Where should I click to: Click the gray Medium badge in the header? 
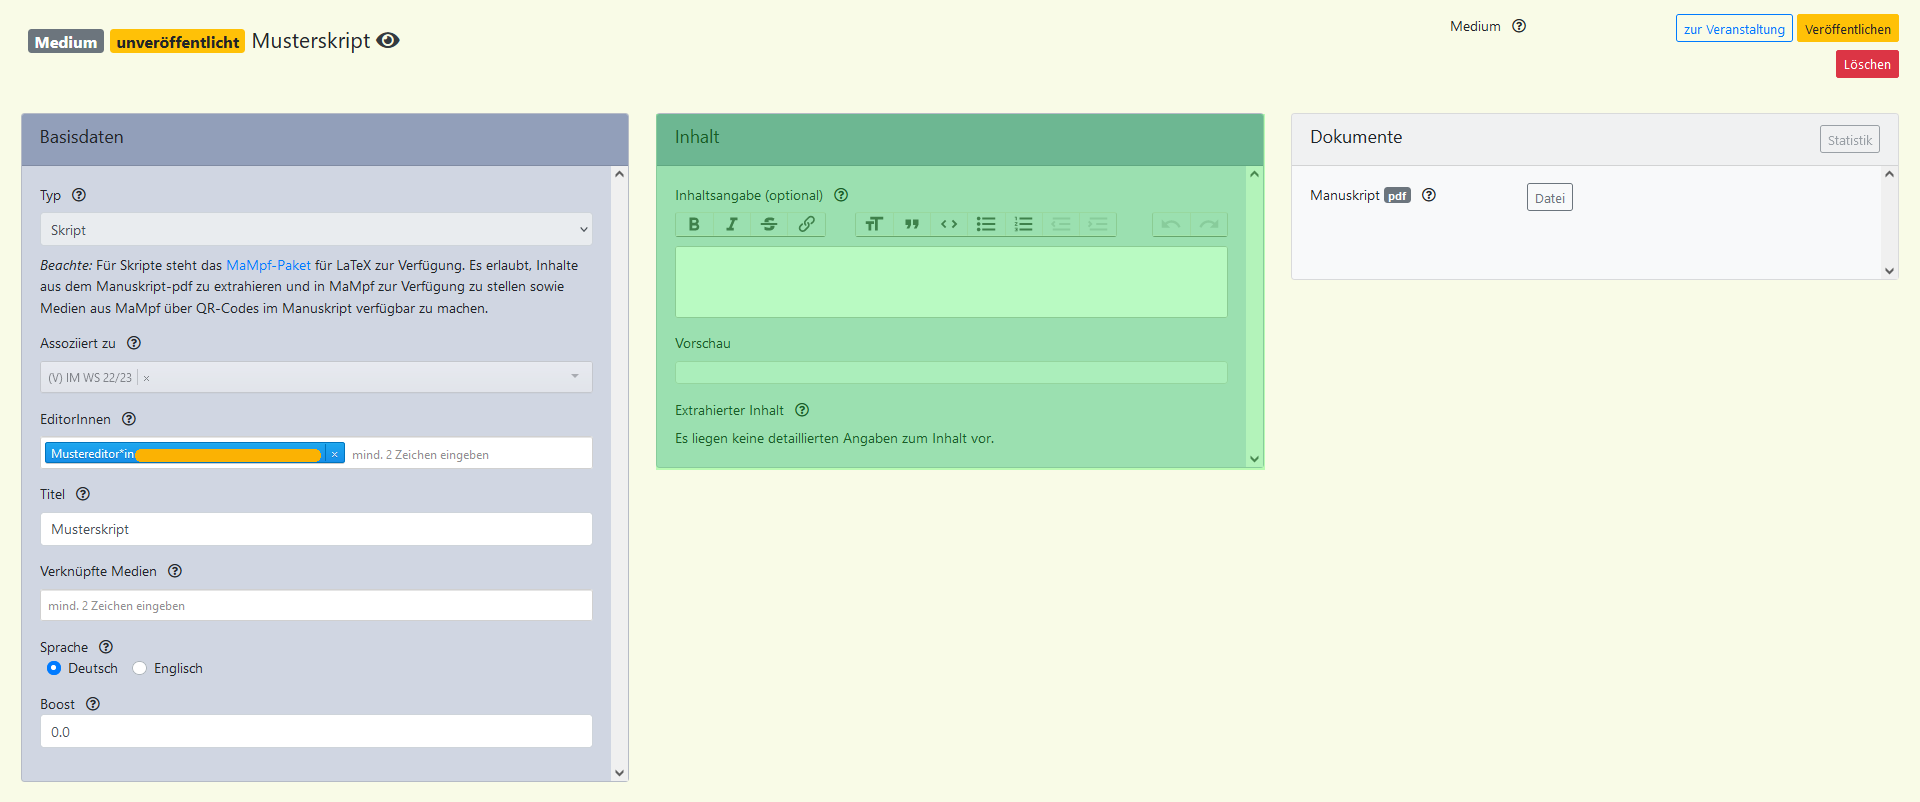66,42
